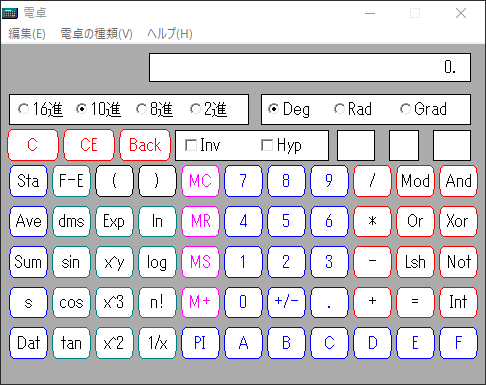
Task: Click the Int integer key
Action: click(458, 302)
